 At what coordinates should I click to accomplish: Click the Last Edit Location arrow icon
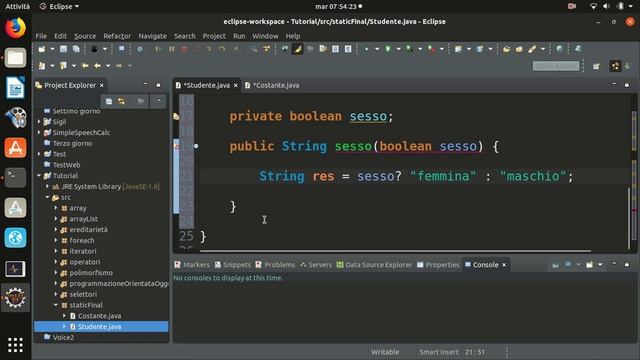point(85,66)
